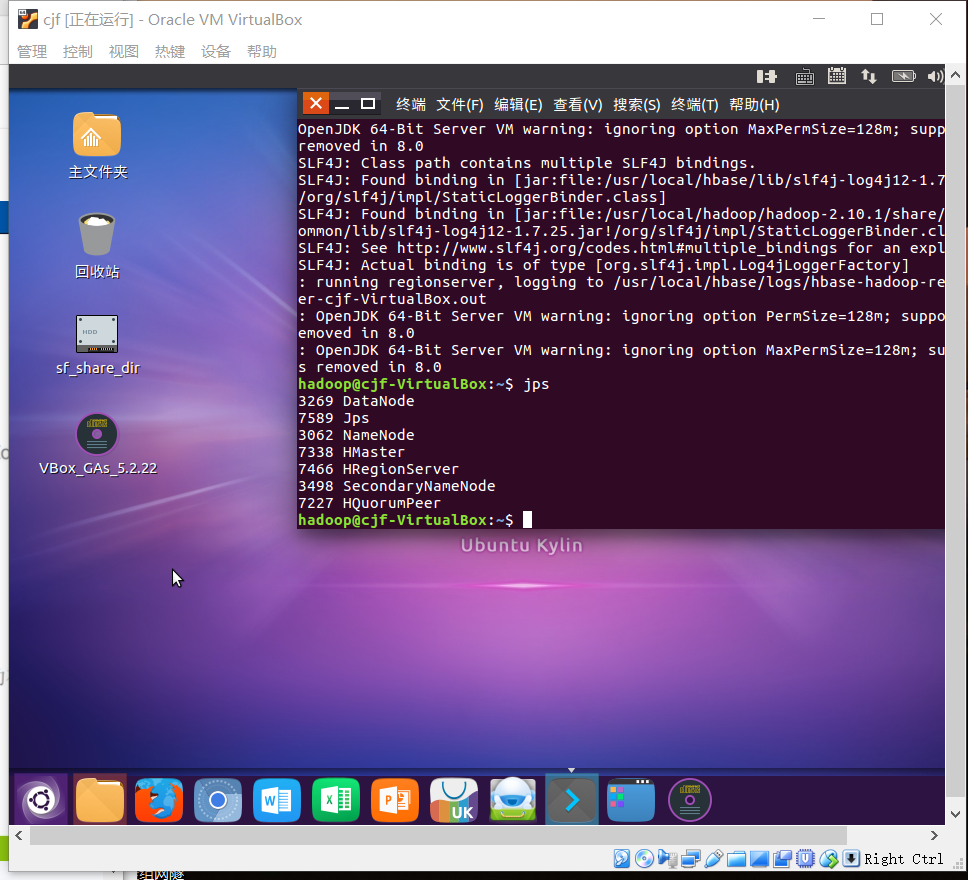Screen dimensions: 968x880
Task: Open the Kylin assistant robot dock icon
Action: (x=513, y=800)
